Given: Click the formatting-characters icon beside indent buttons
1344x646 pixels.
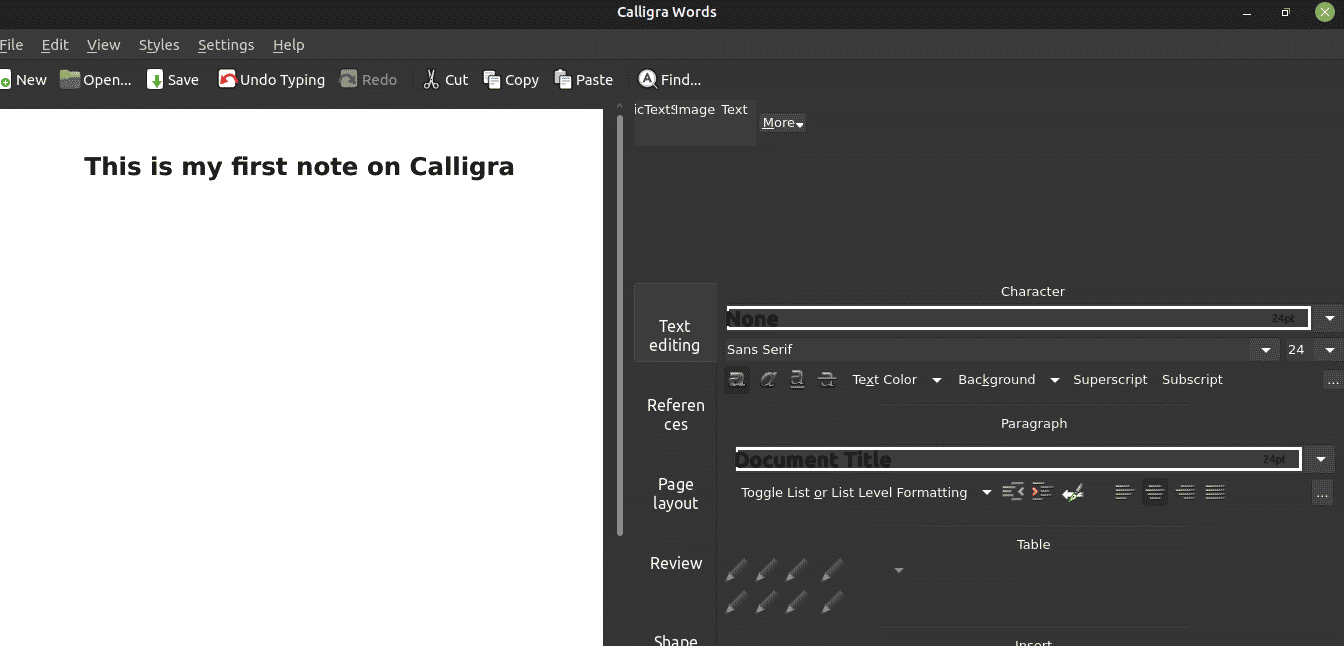Looking at the screenshot, I should point(1073,492).
